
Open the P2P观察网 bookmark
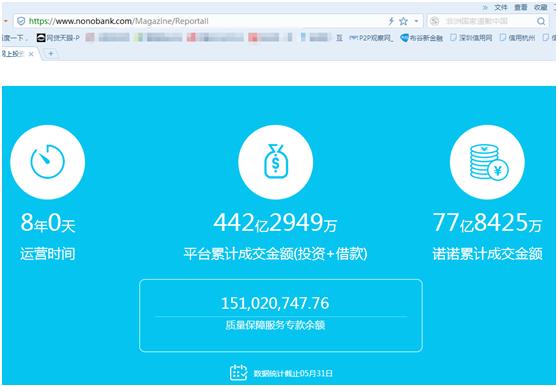pyautogui.click(x=371, y=38)
